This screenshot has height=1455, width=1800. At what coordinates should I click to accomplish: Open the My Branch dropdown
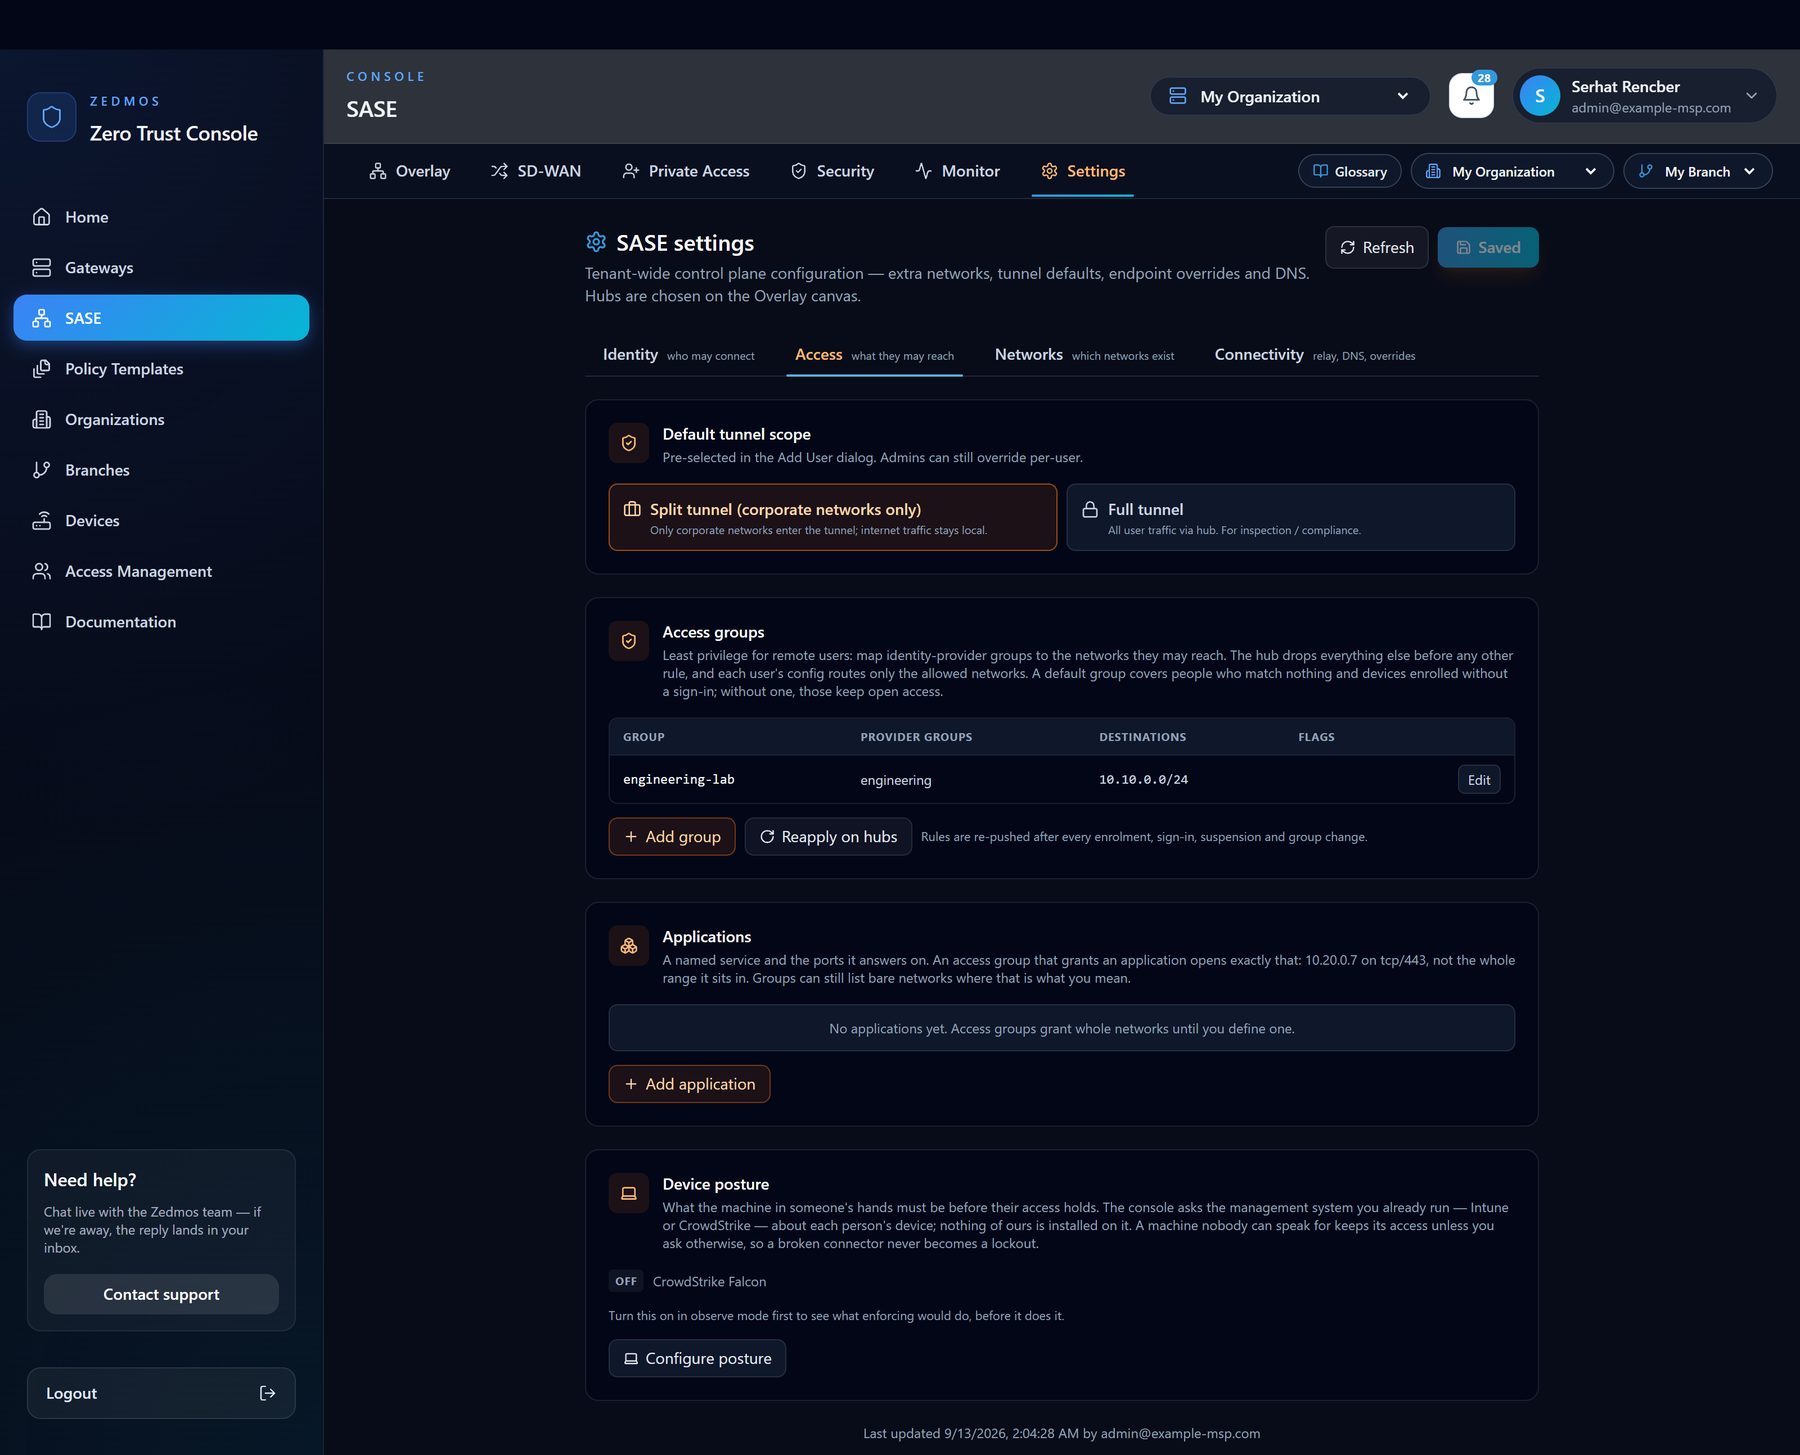pyautogui.click(x=1697, y=171)
